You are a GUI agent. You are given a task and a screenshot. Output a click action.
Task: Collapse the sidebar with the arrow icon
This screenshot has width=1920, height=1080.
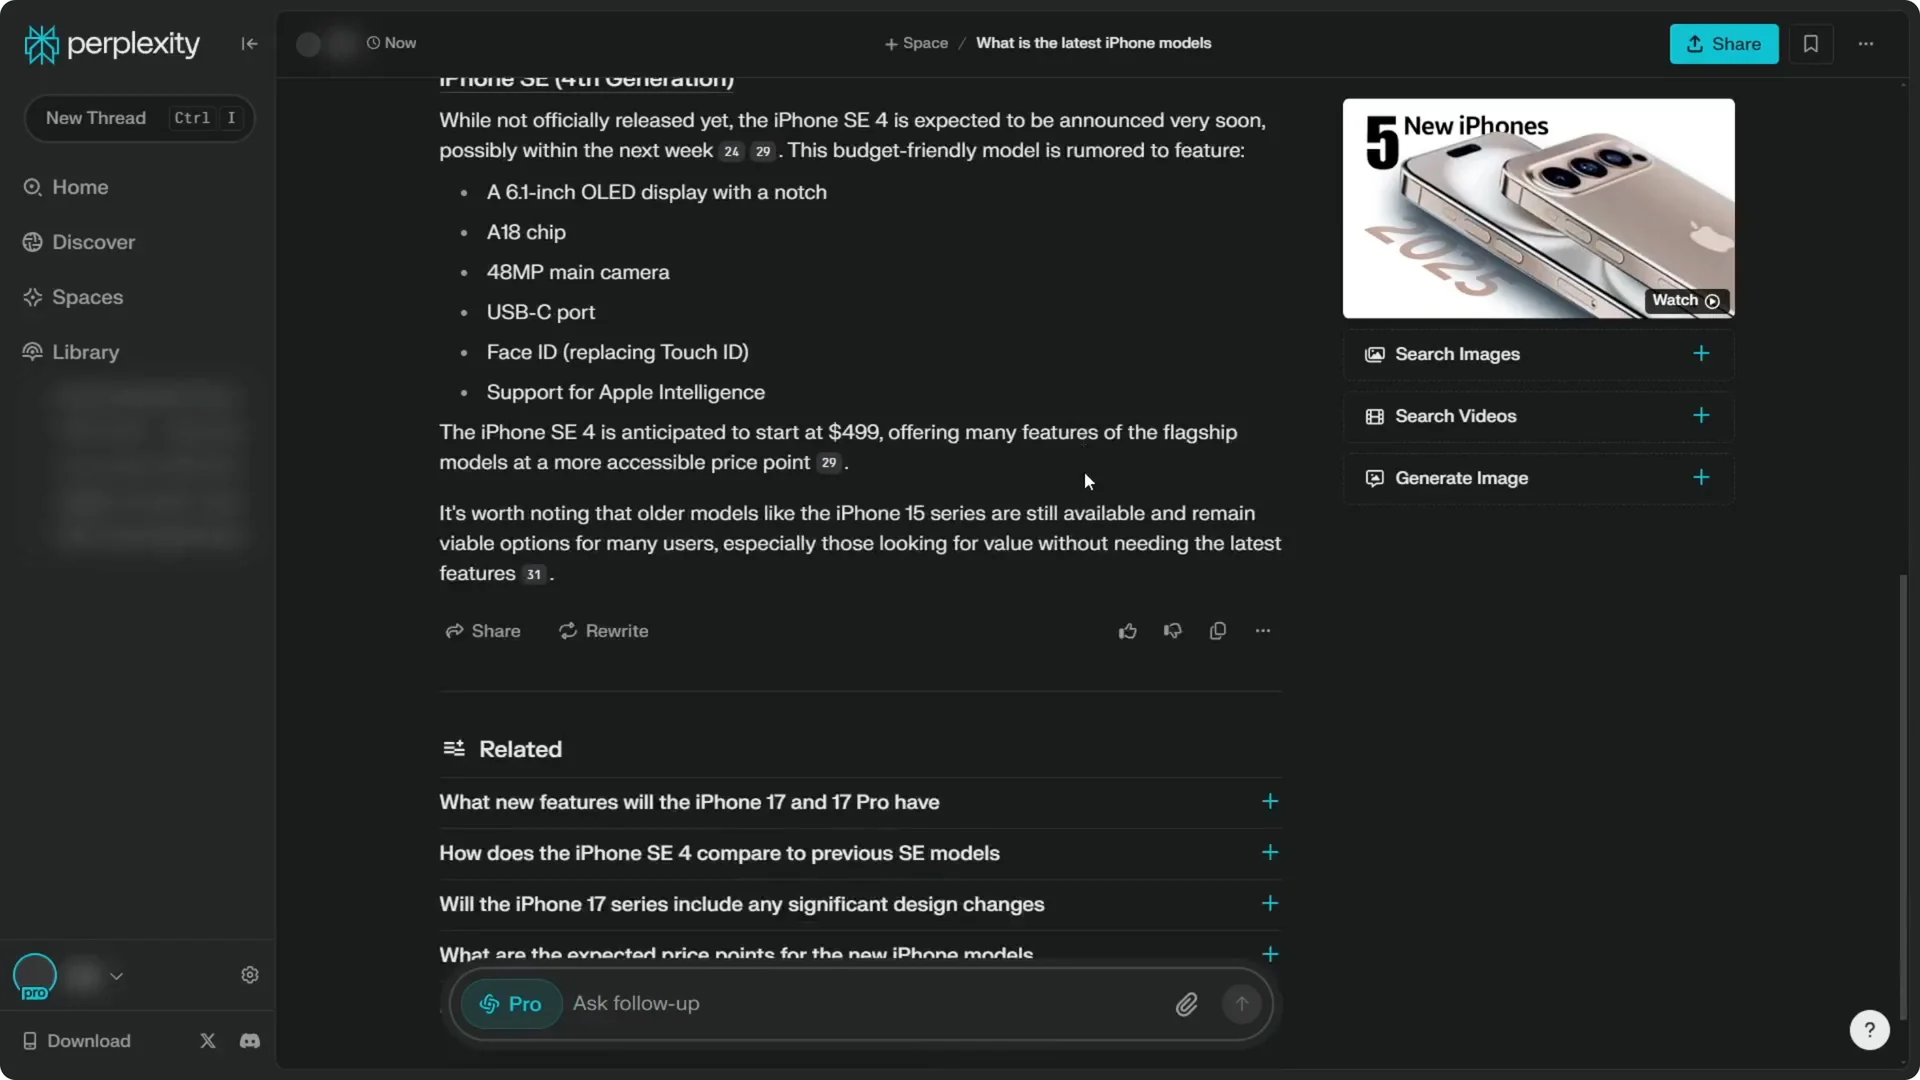point(249,44)
